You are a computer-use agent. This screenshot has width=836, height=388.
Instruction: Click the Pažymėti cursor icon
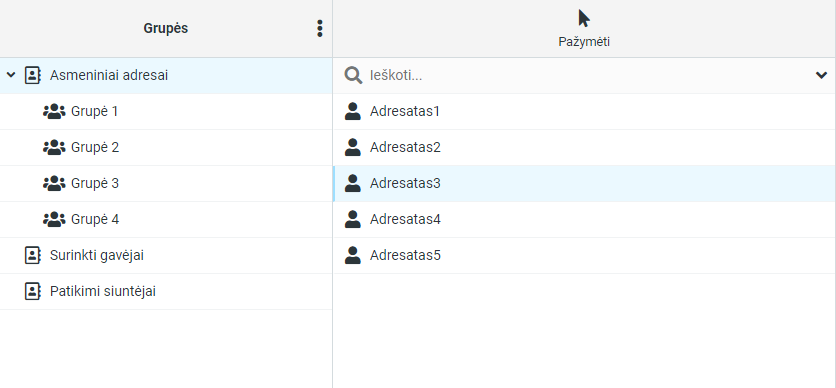584,18
